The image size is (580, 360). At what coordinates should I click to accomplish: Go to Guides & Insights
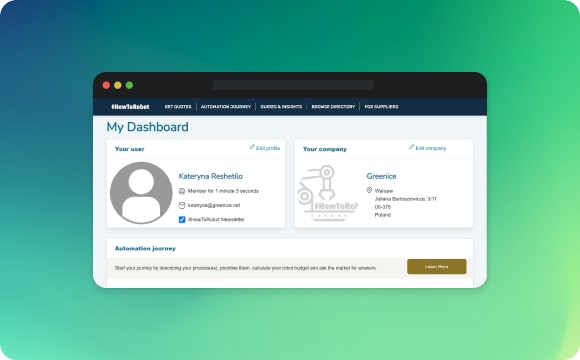[x=281, y=107]
